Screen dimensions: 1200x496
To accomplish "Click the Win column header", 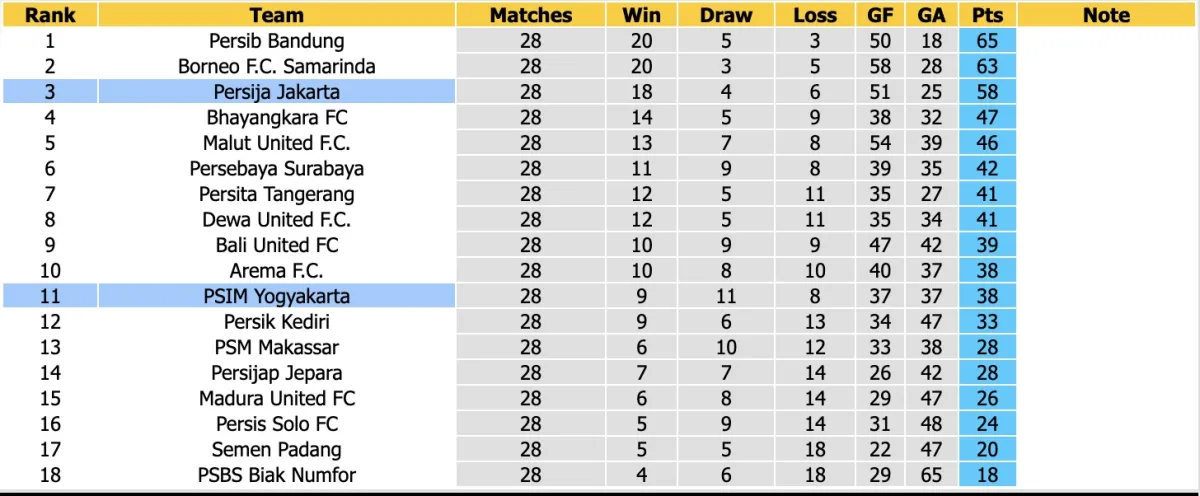I will pos(641,15).
